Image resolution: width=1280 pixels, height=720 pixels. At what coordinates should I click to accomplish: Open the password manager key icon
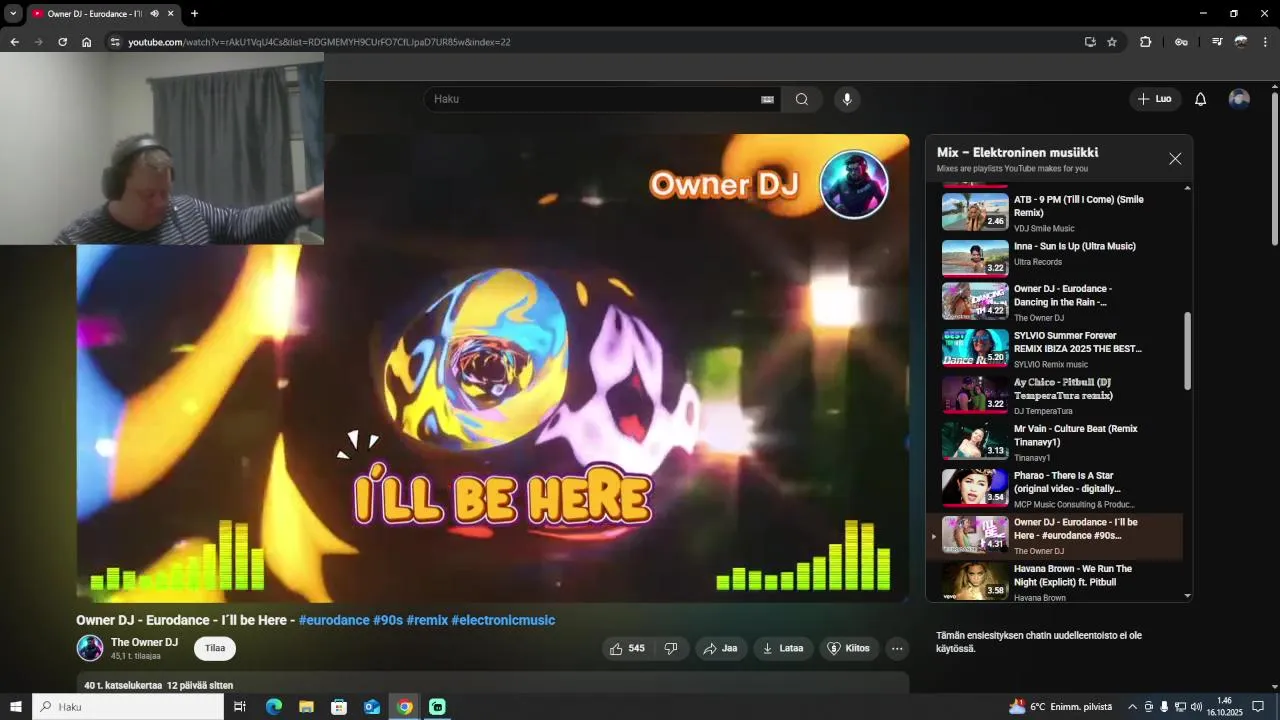1181,42
